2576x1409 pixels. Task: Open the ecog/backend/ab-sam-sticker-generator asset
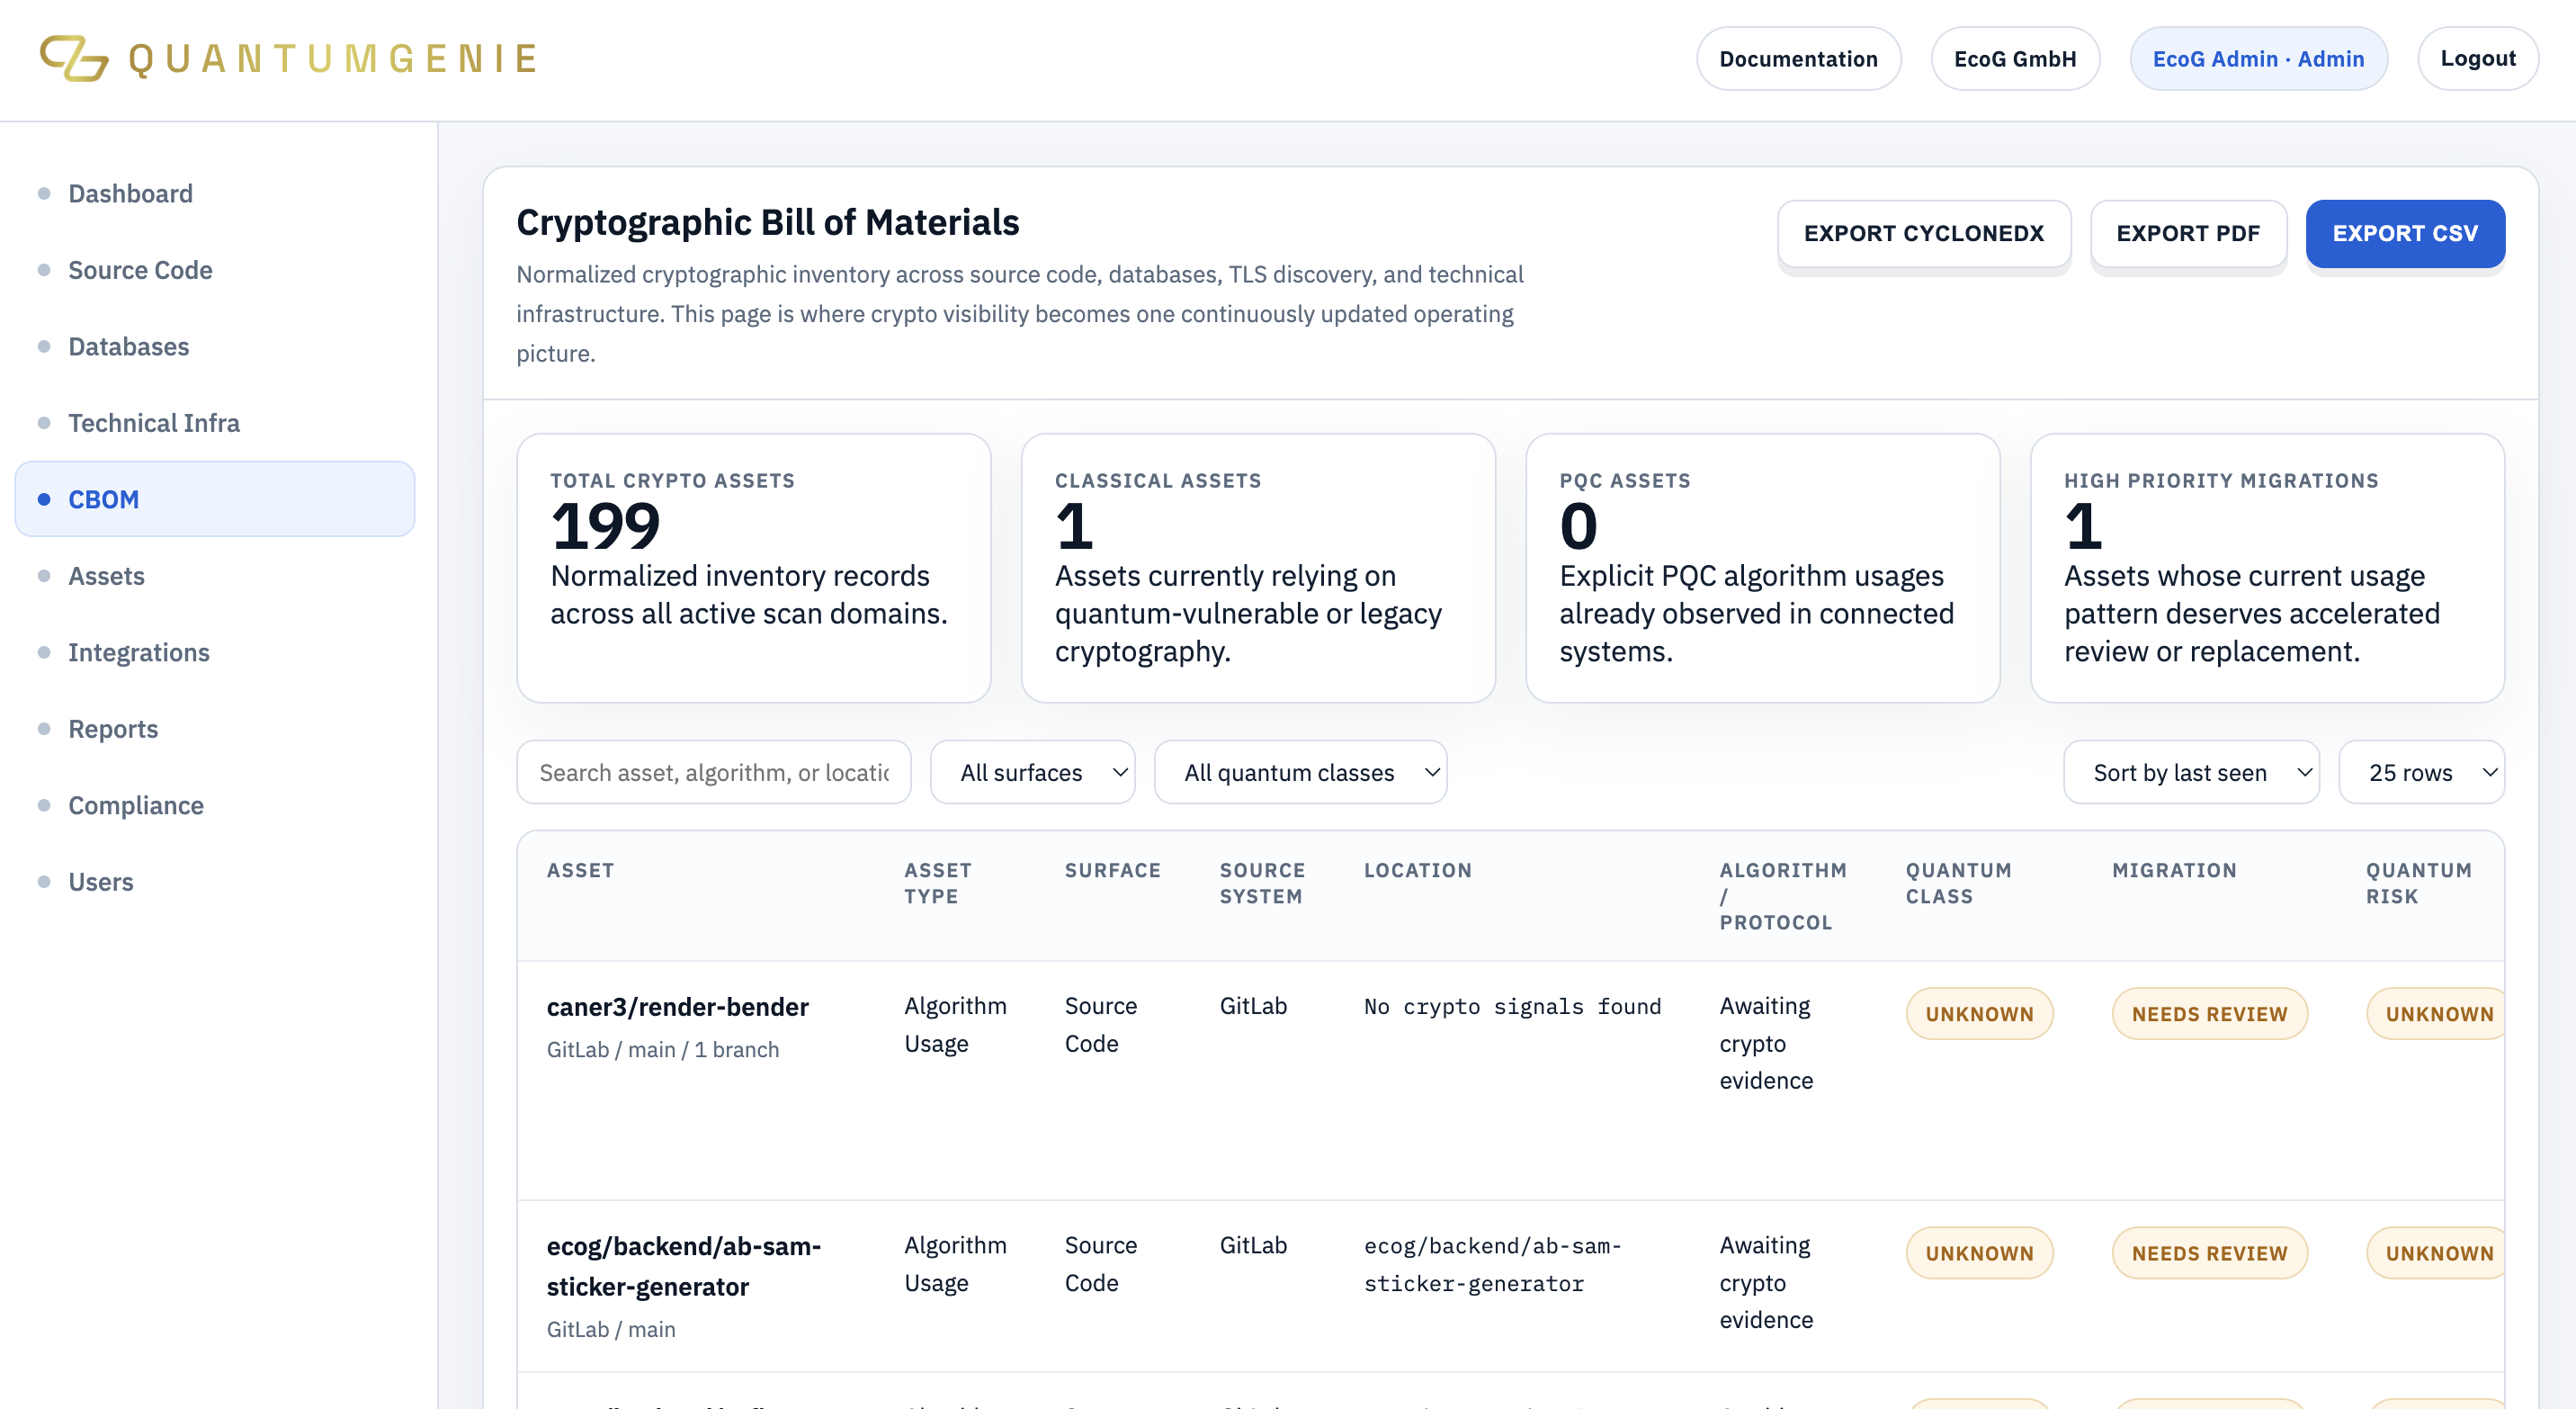tap(683, 1265)
